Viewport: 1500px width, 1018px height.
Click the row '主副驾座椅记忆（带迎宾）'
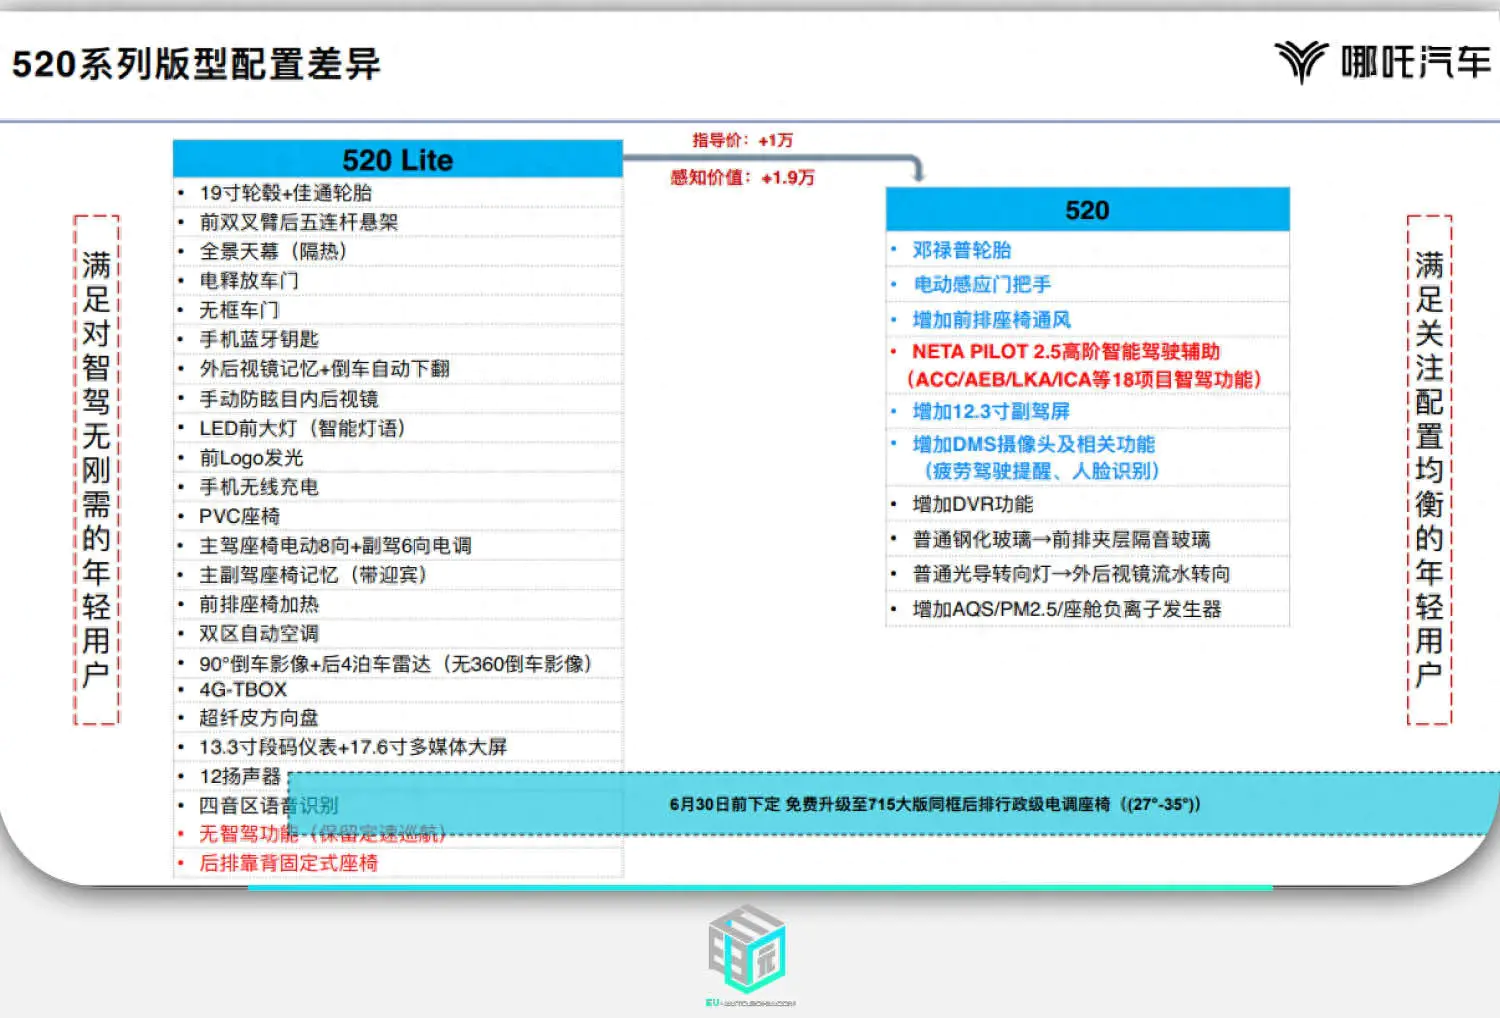tap(398, 575)
